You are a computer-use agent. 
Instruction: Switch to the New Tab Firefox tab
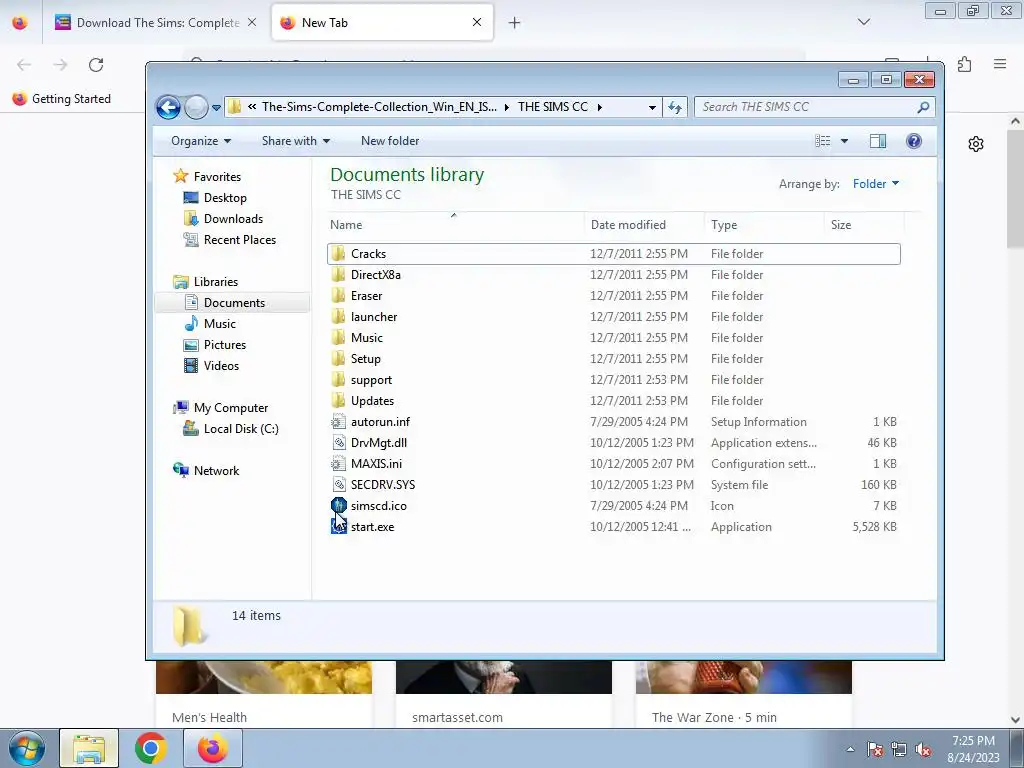[382, 23]
